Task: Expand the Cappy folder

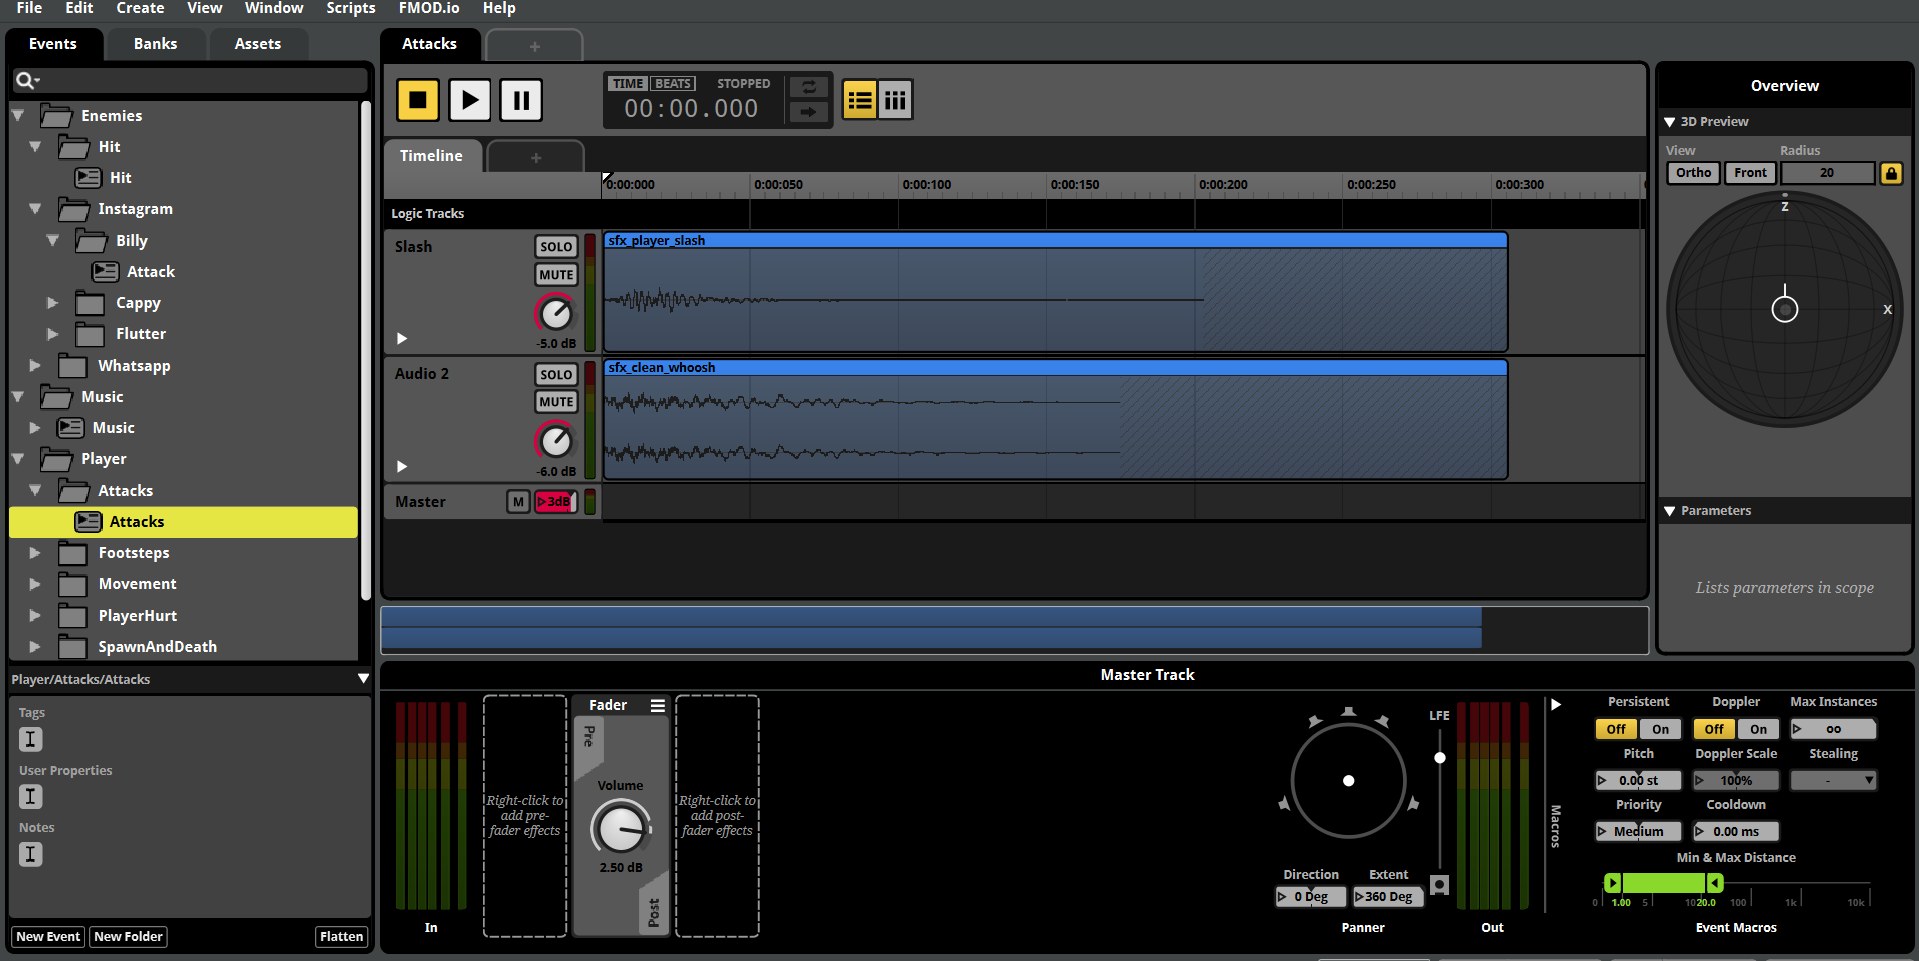Action: coord(53,302)
